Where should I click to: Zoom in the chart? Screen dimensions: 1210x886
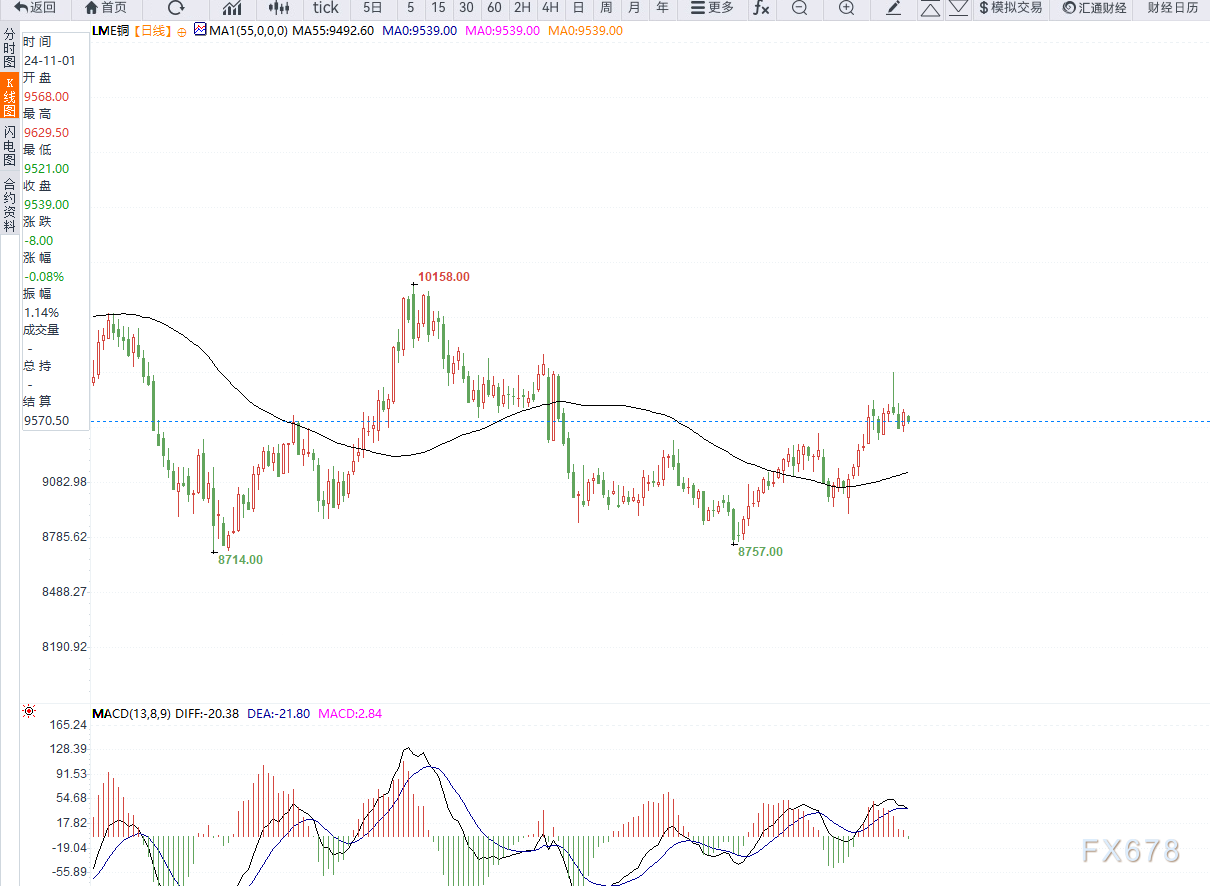[846, 8]
